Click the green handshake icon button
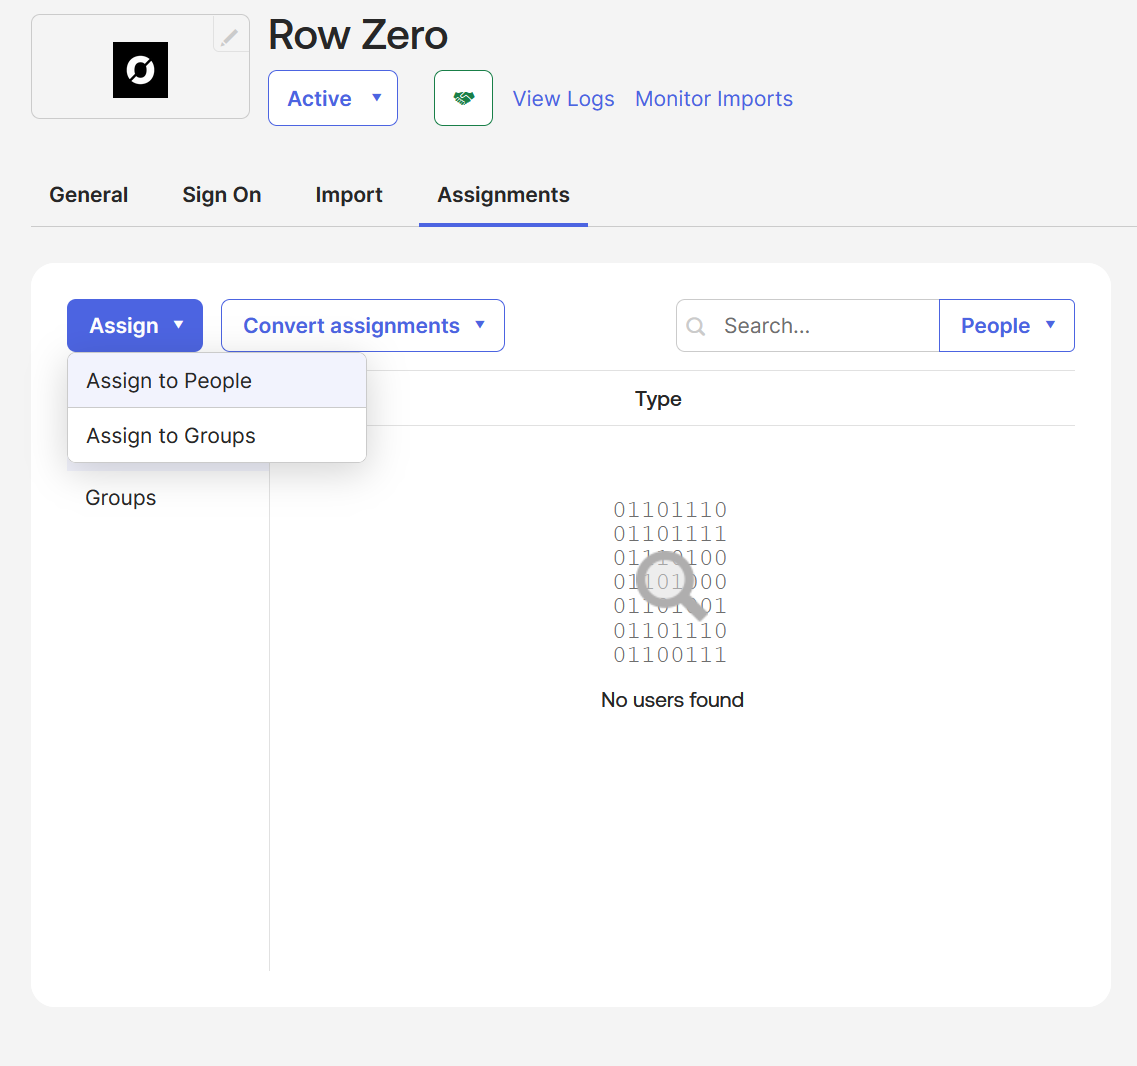Screen dimensions: 1137x1066 pyautogui.click(x=463, y=98)
